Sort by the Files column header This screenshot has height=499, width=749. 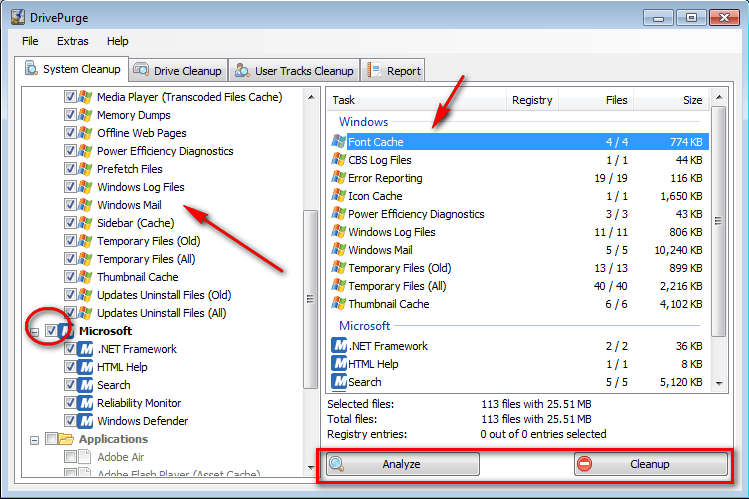click(x=596, y=100)
